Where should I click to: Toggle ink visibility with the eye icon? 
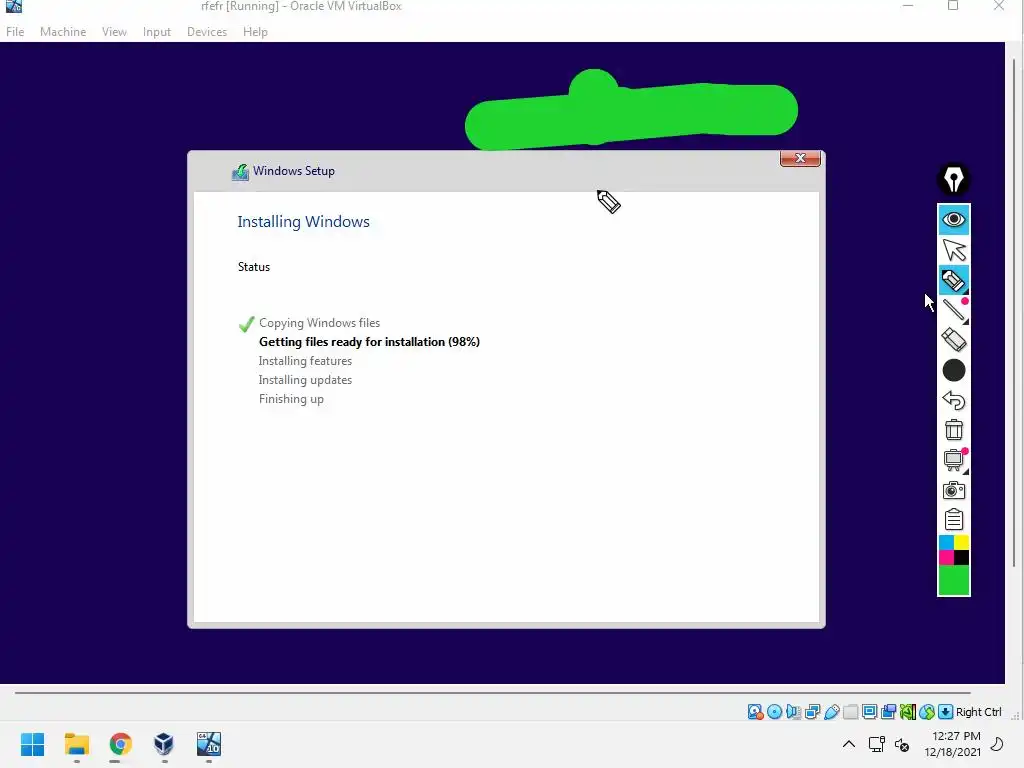point(953,219)
